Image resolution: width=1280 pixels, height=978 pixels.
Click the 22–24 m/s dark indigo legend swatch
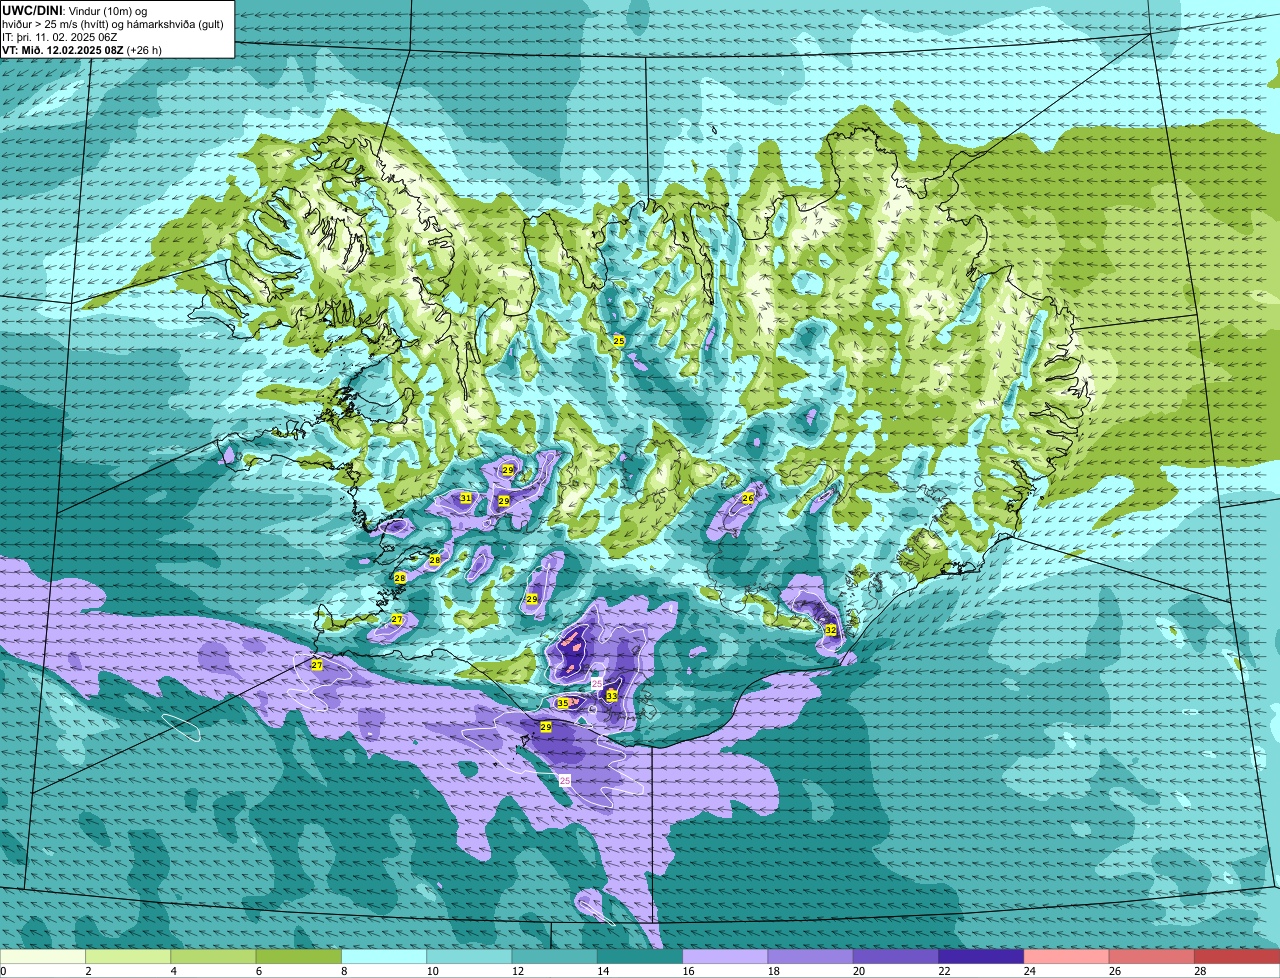click(981, 956)
